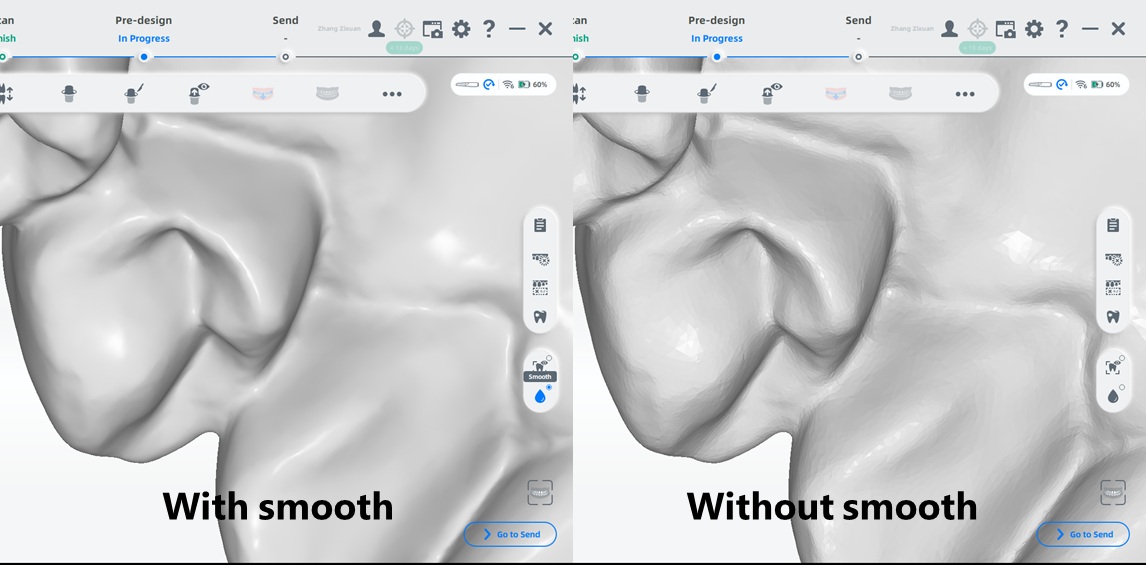This screenshot has width=1146, height=565.
Task: Select pink upper jaw icon in Without smooth toolbar
Action: (836, 94)
